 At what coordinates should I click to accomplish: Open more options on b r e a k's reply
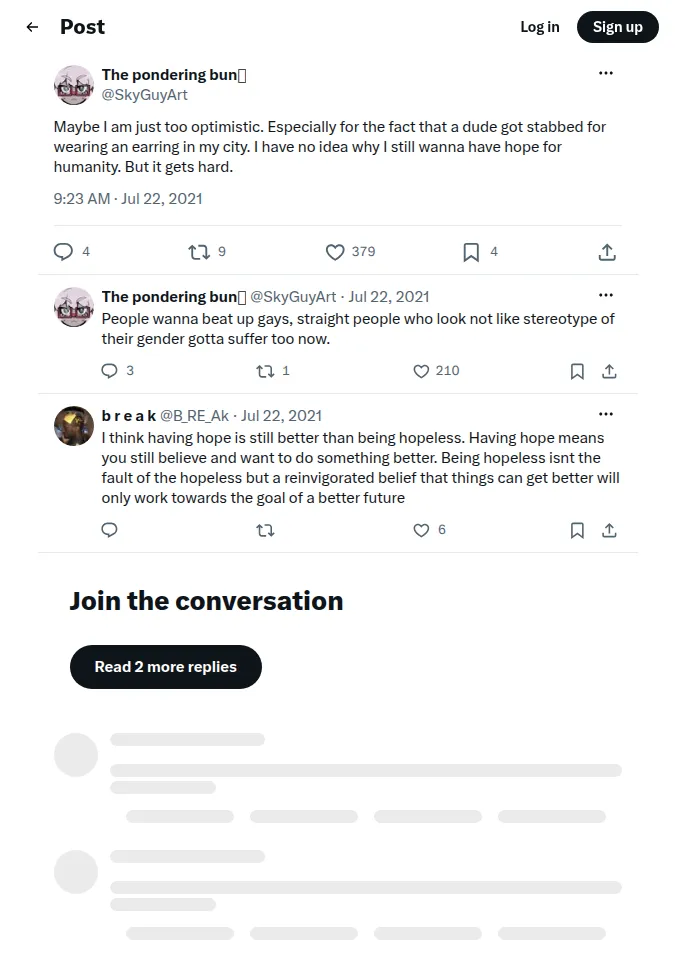tap(606, 414)
